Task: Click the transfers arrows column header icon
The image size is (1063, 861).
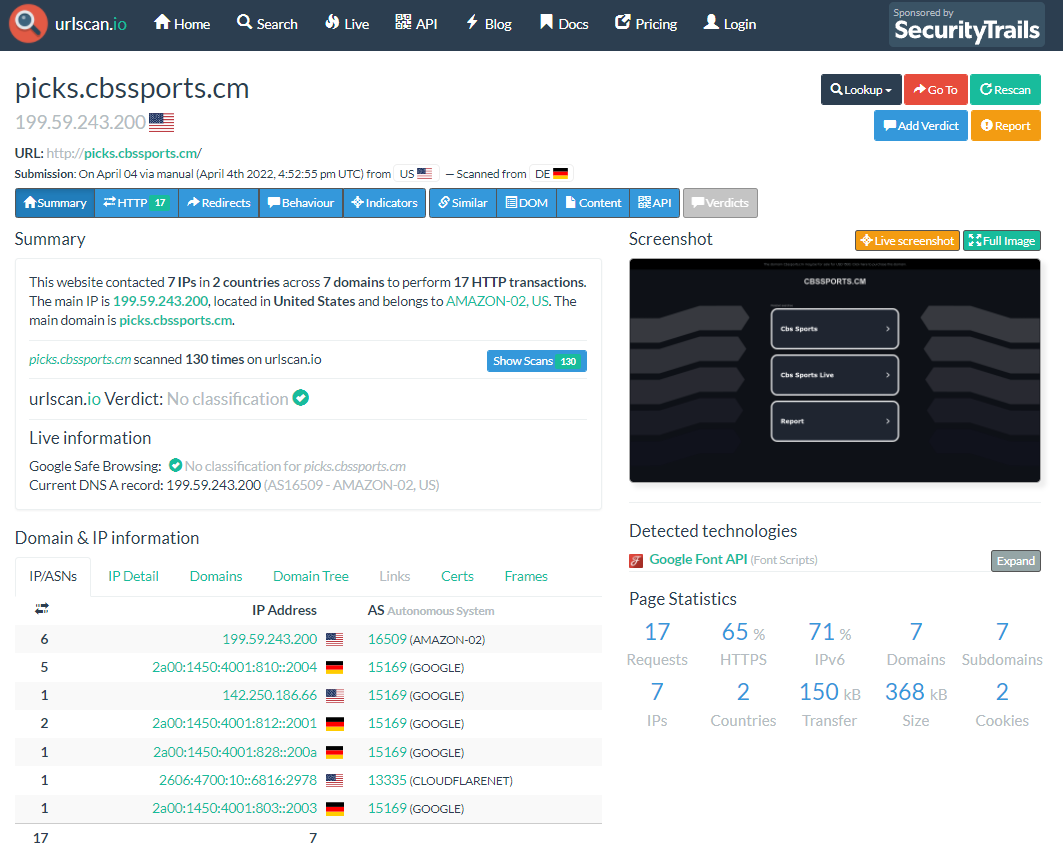Action: 42,609
